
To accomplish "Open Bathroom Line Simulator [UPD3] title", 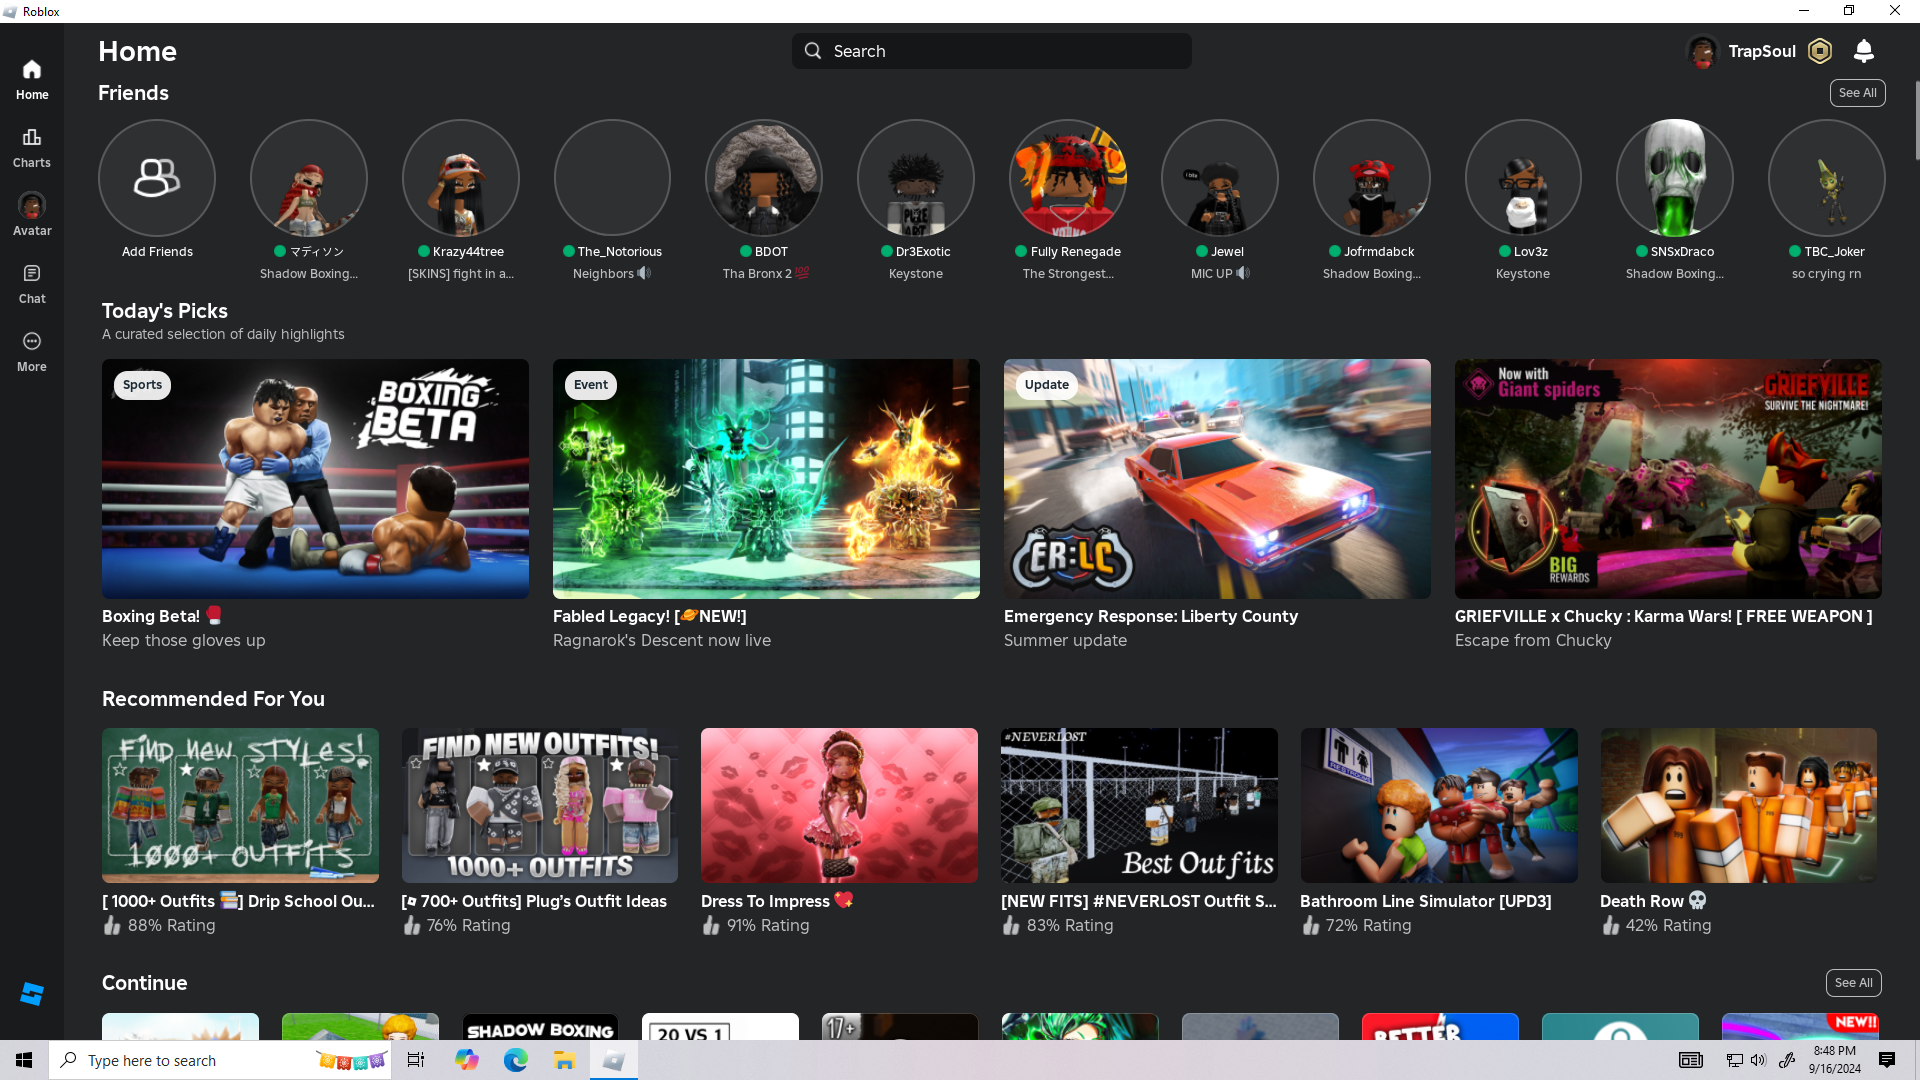I will 1426,901.
